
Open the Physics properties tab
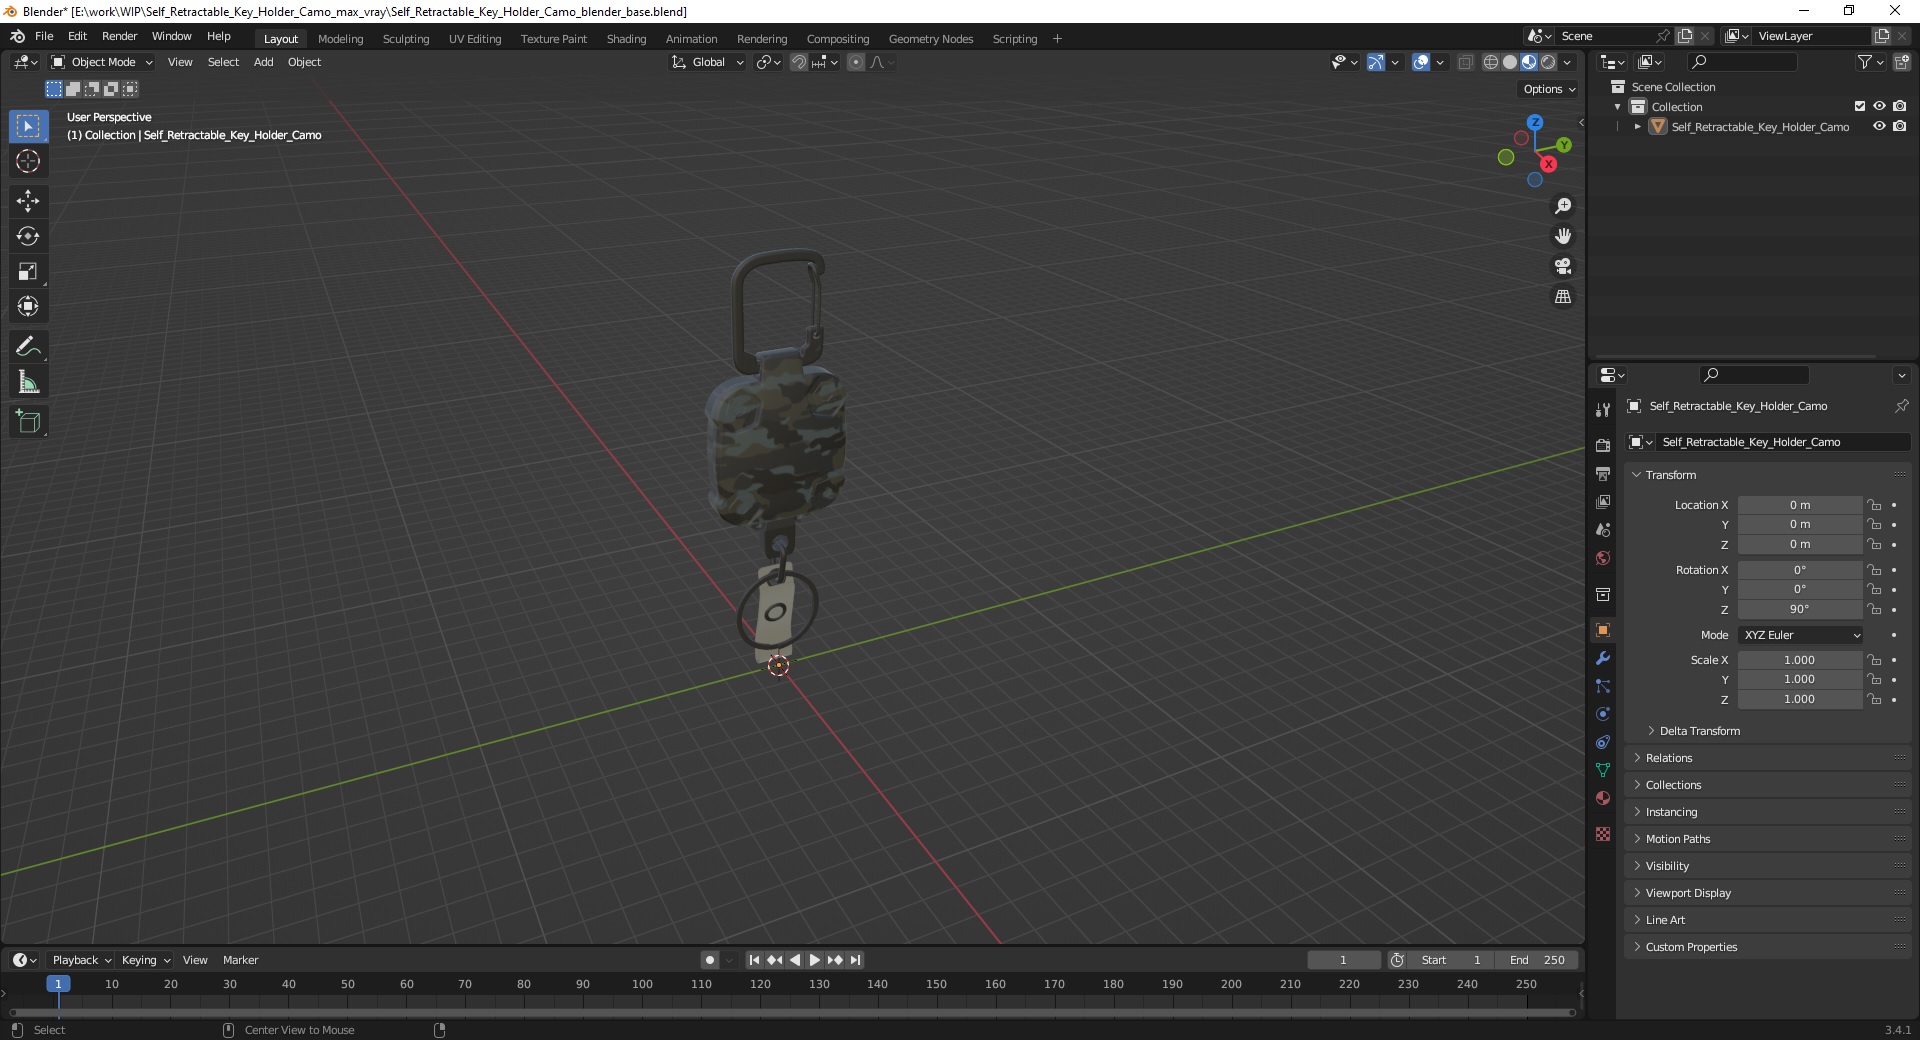point(1603,714)
